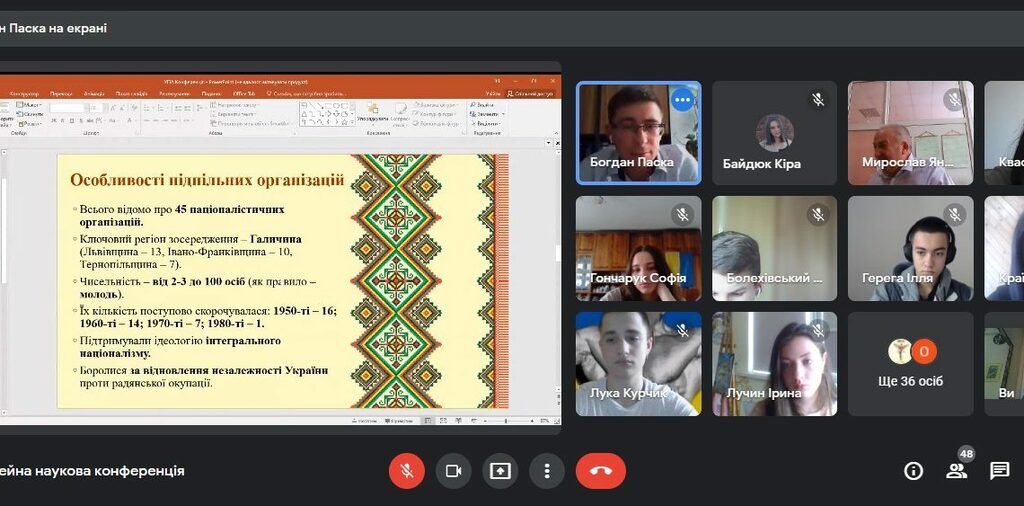1024x506 pixels.
Task: Click muted mic icon on Байдюк Кіра tile
Action: [818, 99]
